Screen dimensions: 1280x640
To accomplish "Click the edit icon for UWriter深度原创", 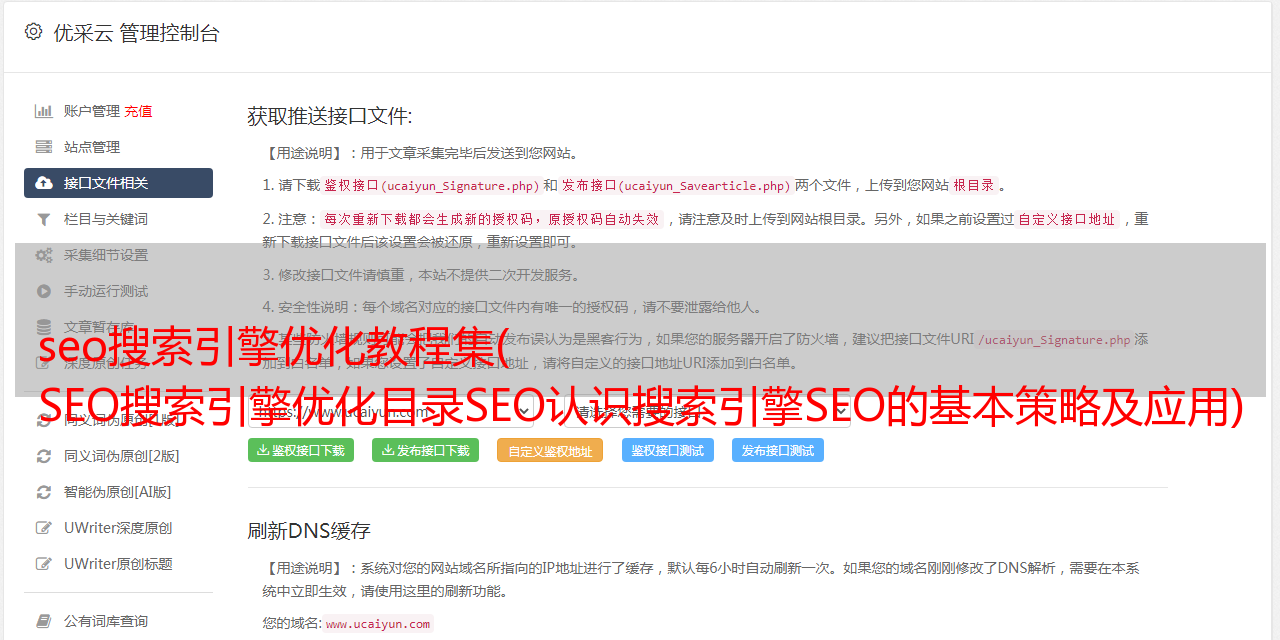I will [44, 528].
